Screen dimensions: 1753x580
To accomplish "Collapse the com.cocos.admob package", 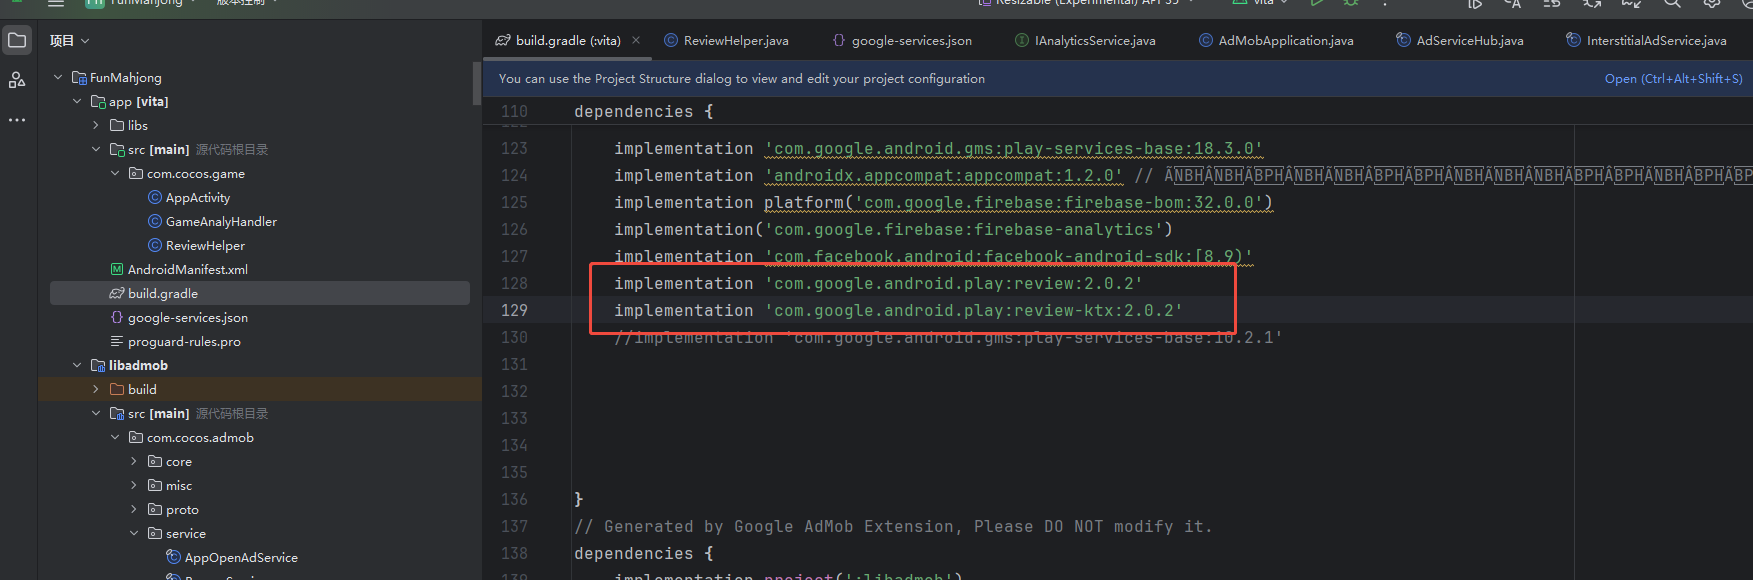I will click(115, 437).
